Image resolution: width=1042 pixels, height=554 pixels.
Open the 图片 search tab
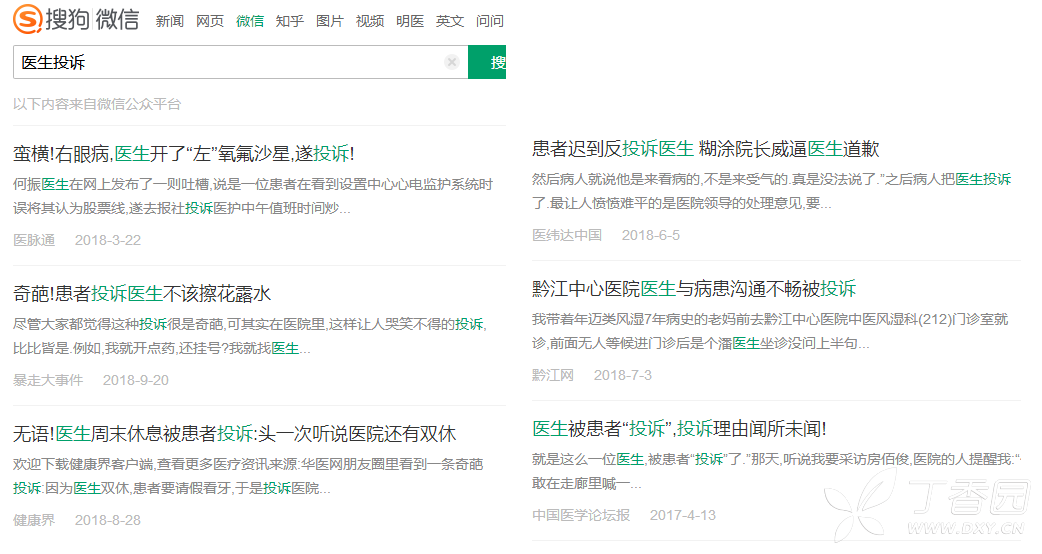point(330,21)
